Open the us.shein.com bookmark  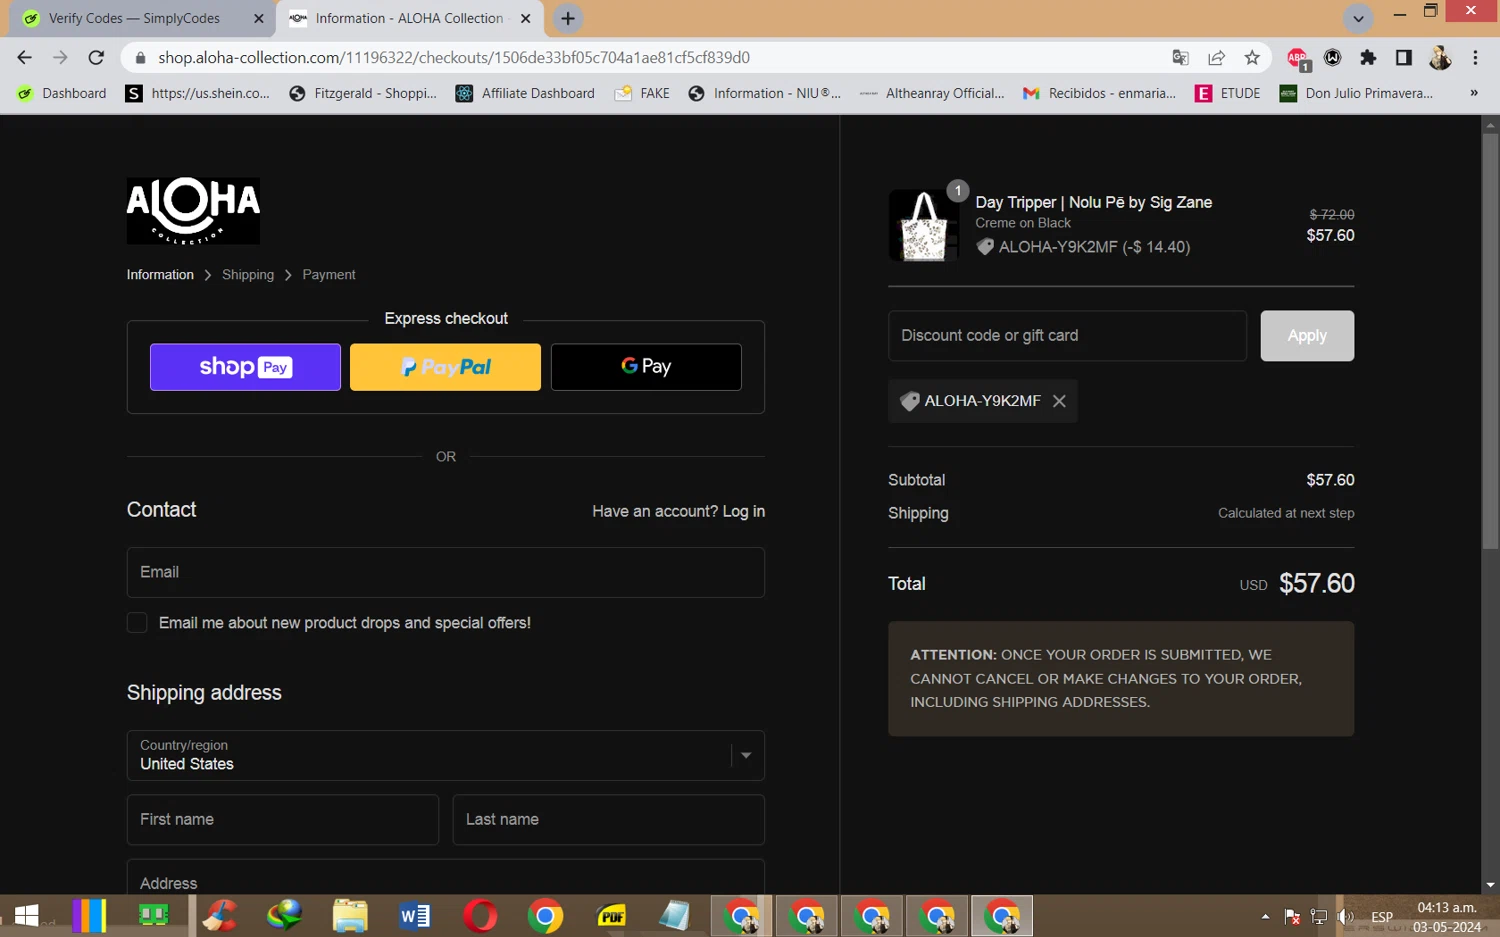(x=198, y=93)
